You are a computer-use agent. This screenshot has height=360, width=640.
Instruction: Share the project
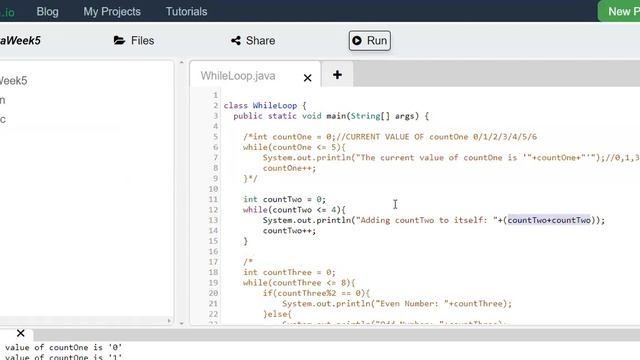(x=253, y=41)
